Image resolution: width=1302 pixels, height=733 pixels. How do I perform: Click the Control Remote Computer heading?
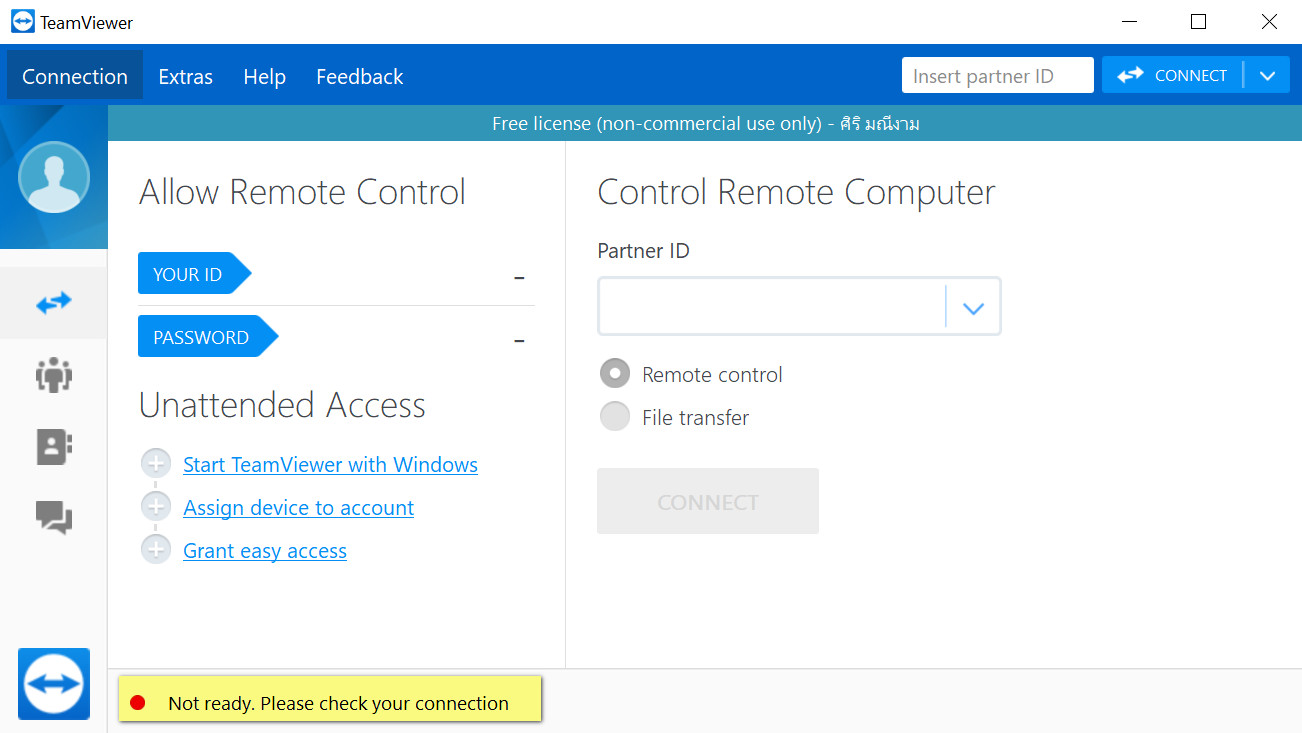[x=796, y=192]
